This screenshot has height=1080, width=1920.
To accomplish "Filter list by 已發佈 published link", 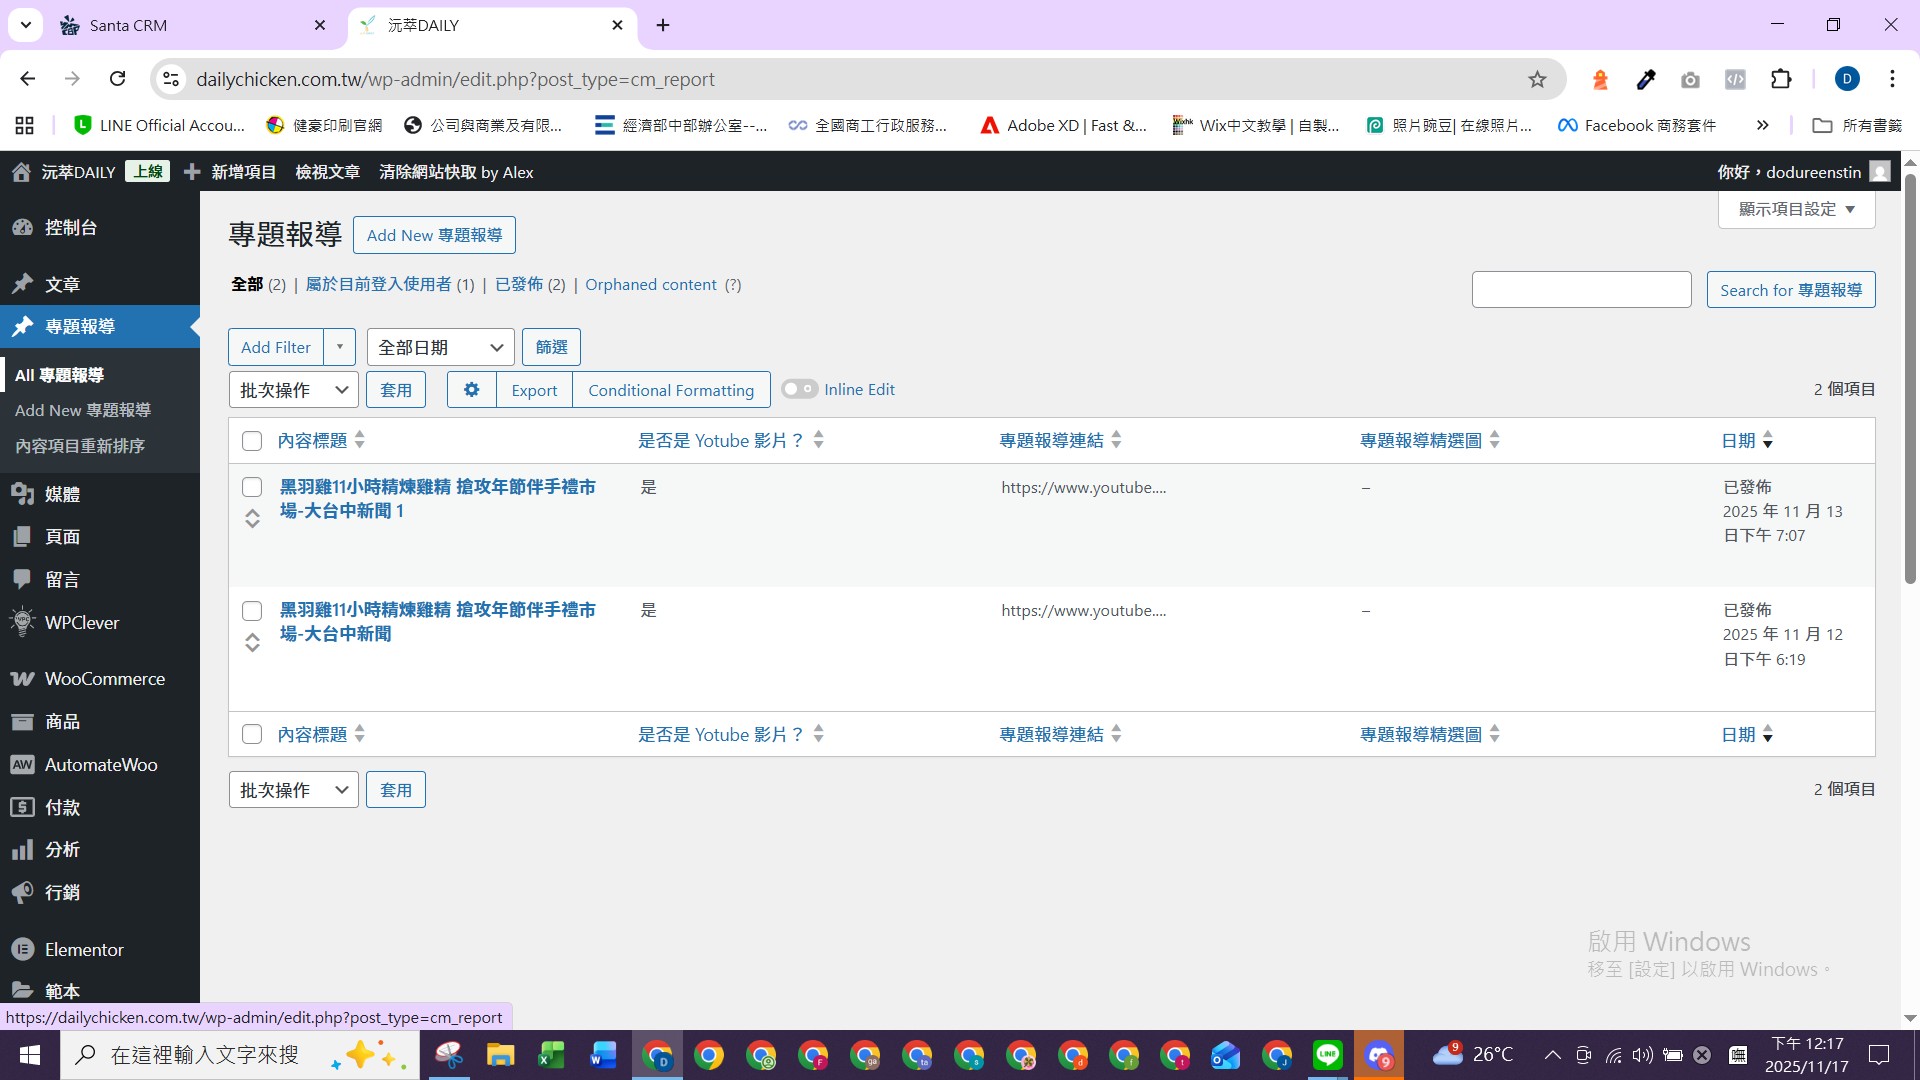I will pyautogui.click(x=519, y=285).
